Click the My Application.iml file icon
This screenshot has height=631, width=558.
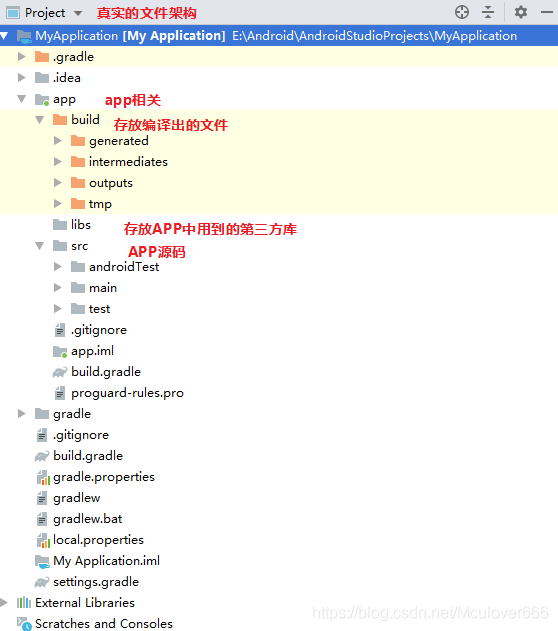click(42, 561)
